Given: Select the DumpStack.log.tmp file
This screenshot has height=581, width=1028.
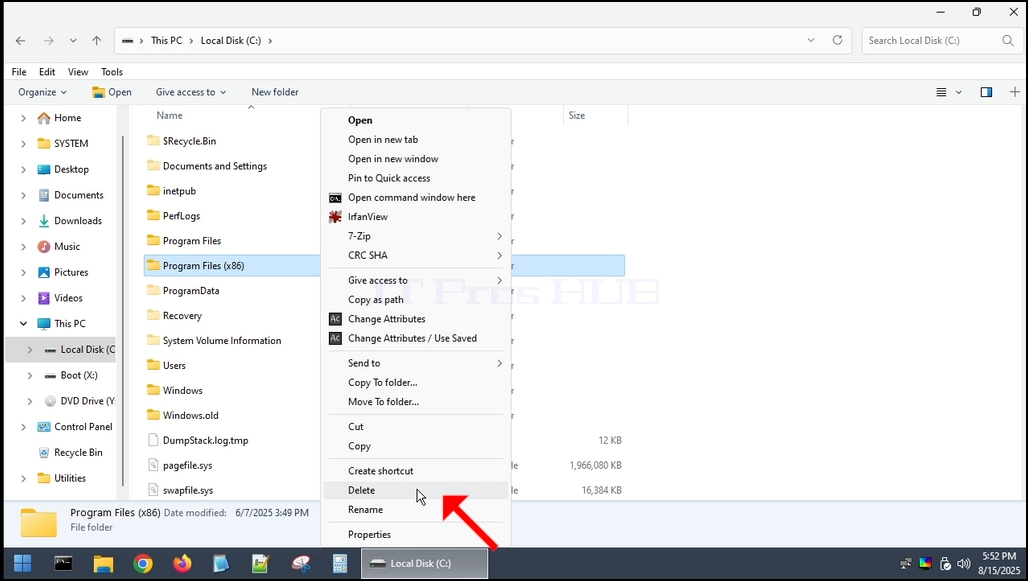Looking at the screenshot, I should 205,440.
